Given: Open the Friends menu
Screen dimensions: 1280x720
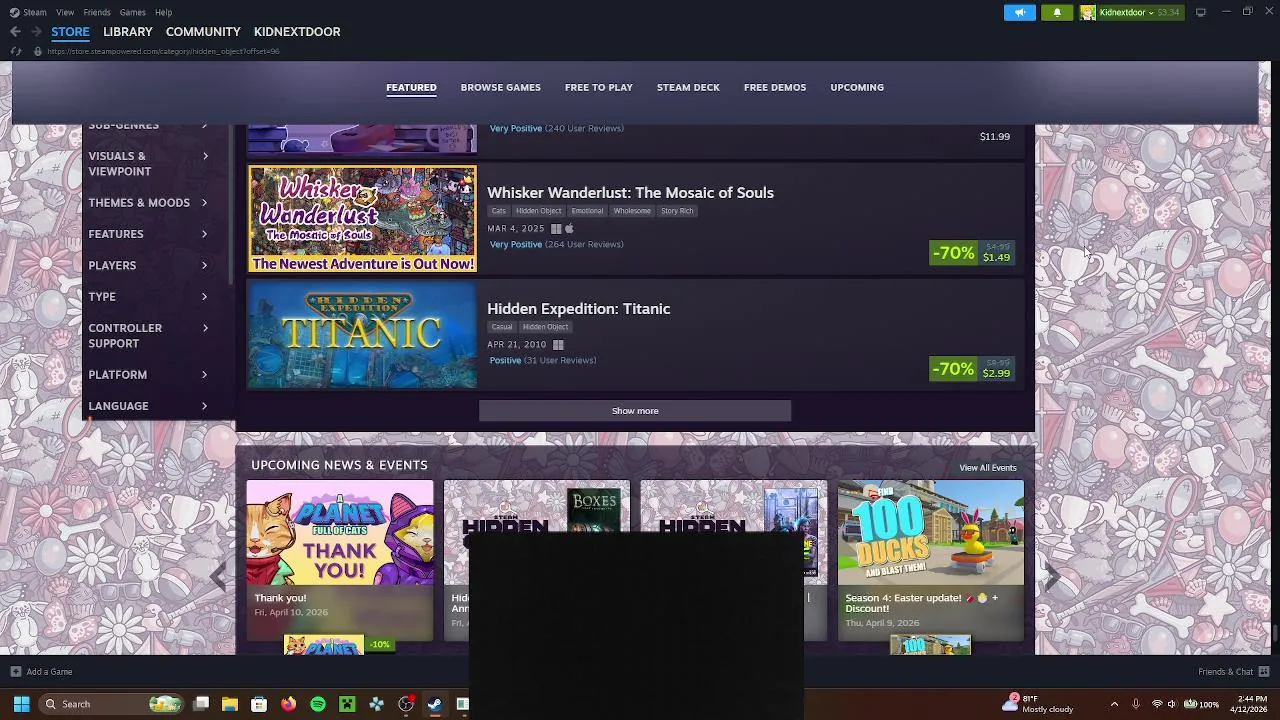Looking at the screenshot, I should [97, 12].
